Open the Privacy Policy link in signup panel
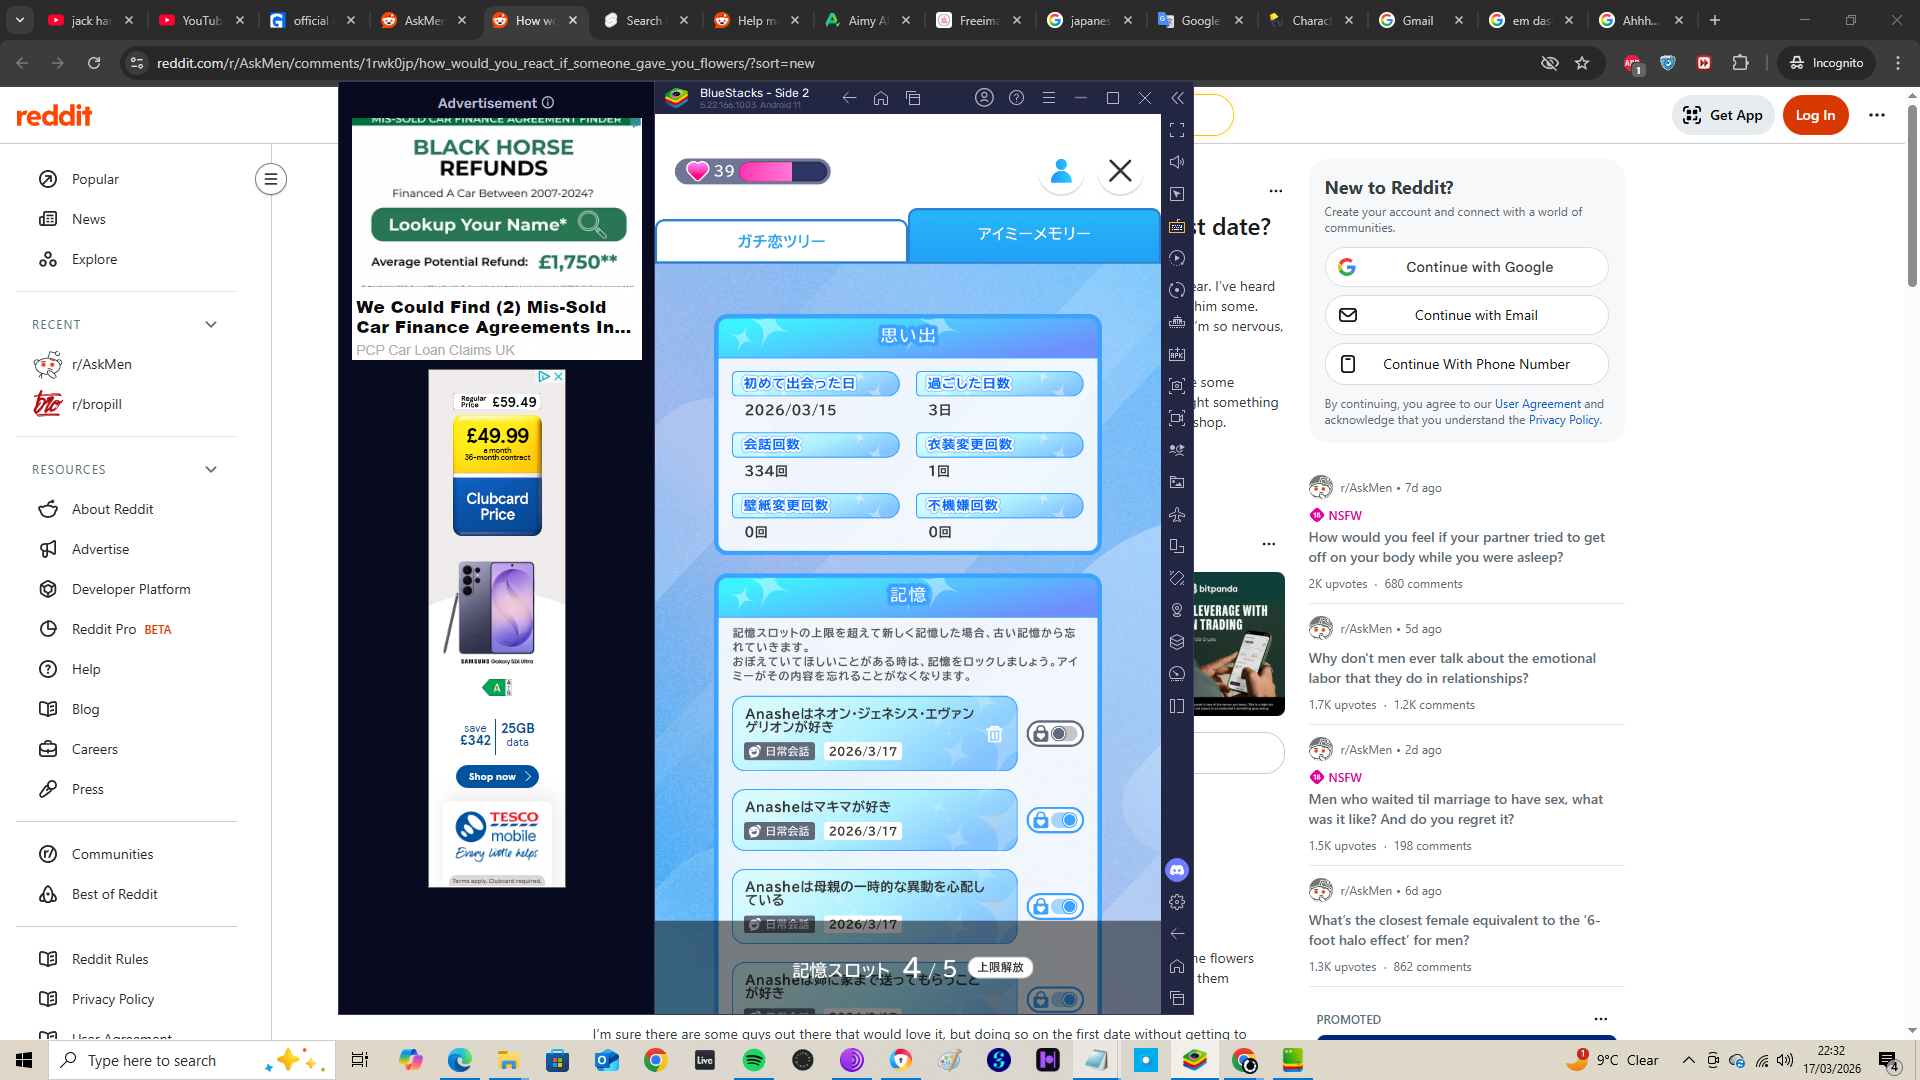The image size is (1920, 1080). click(1564, 420)
